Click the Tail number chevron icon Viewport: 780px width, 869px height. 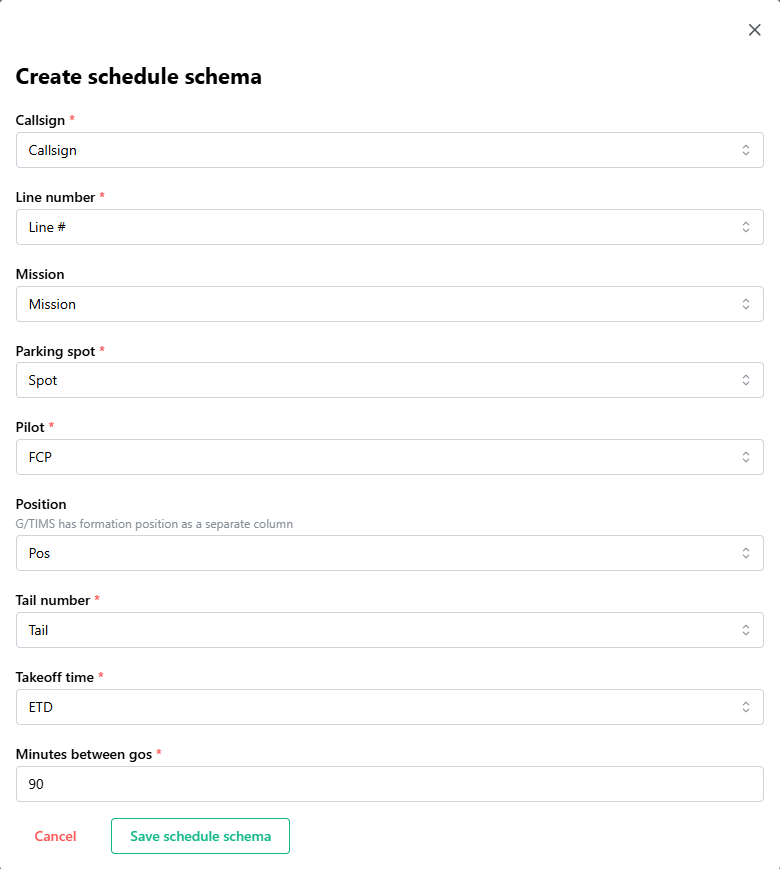pyautogui.click(x=745, y=630)
